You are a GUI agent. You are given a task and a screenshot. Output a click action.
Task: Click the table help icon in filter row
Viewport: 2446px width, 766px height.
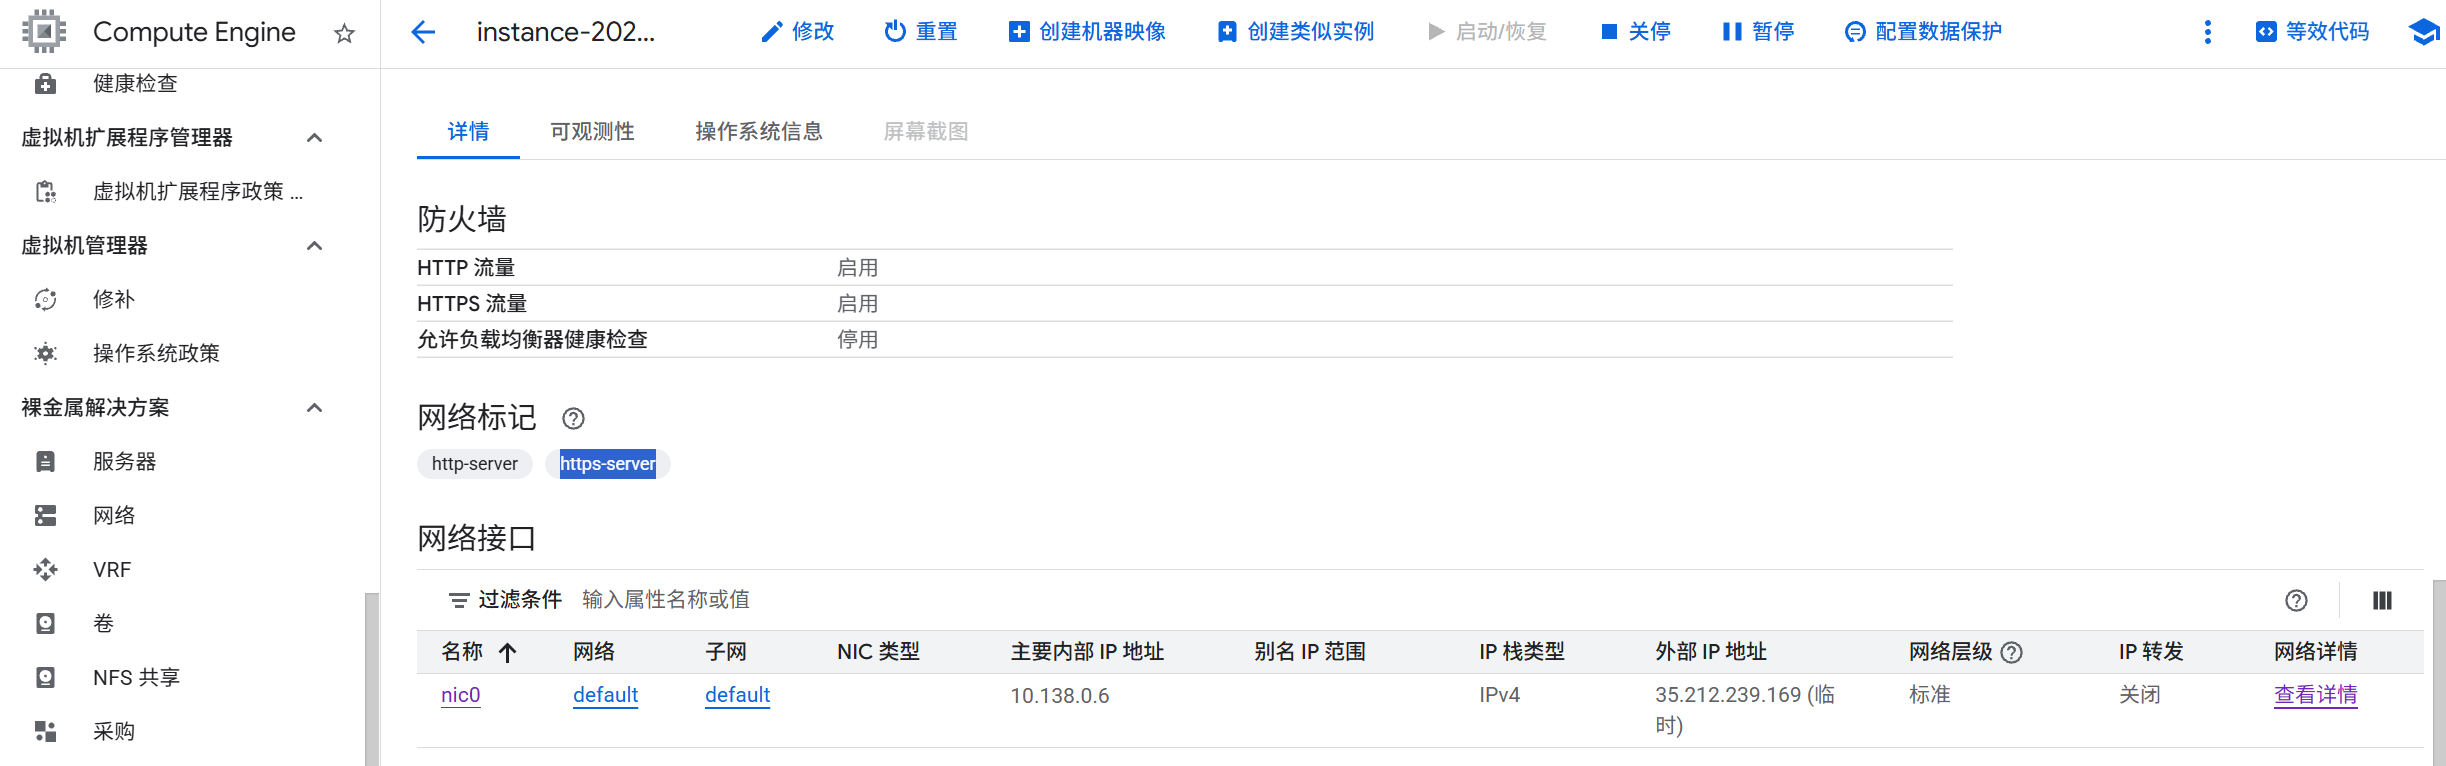2296,600
